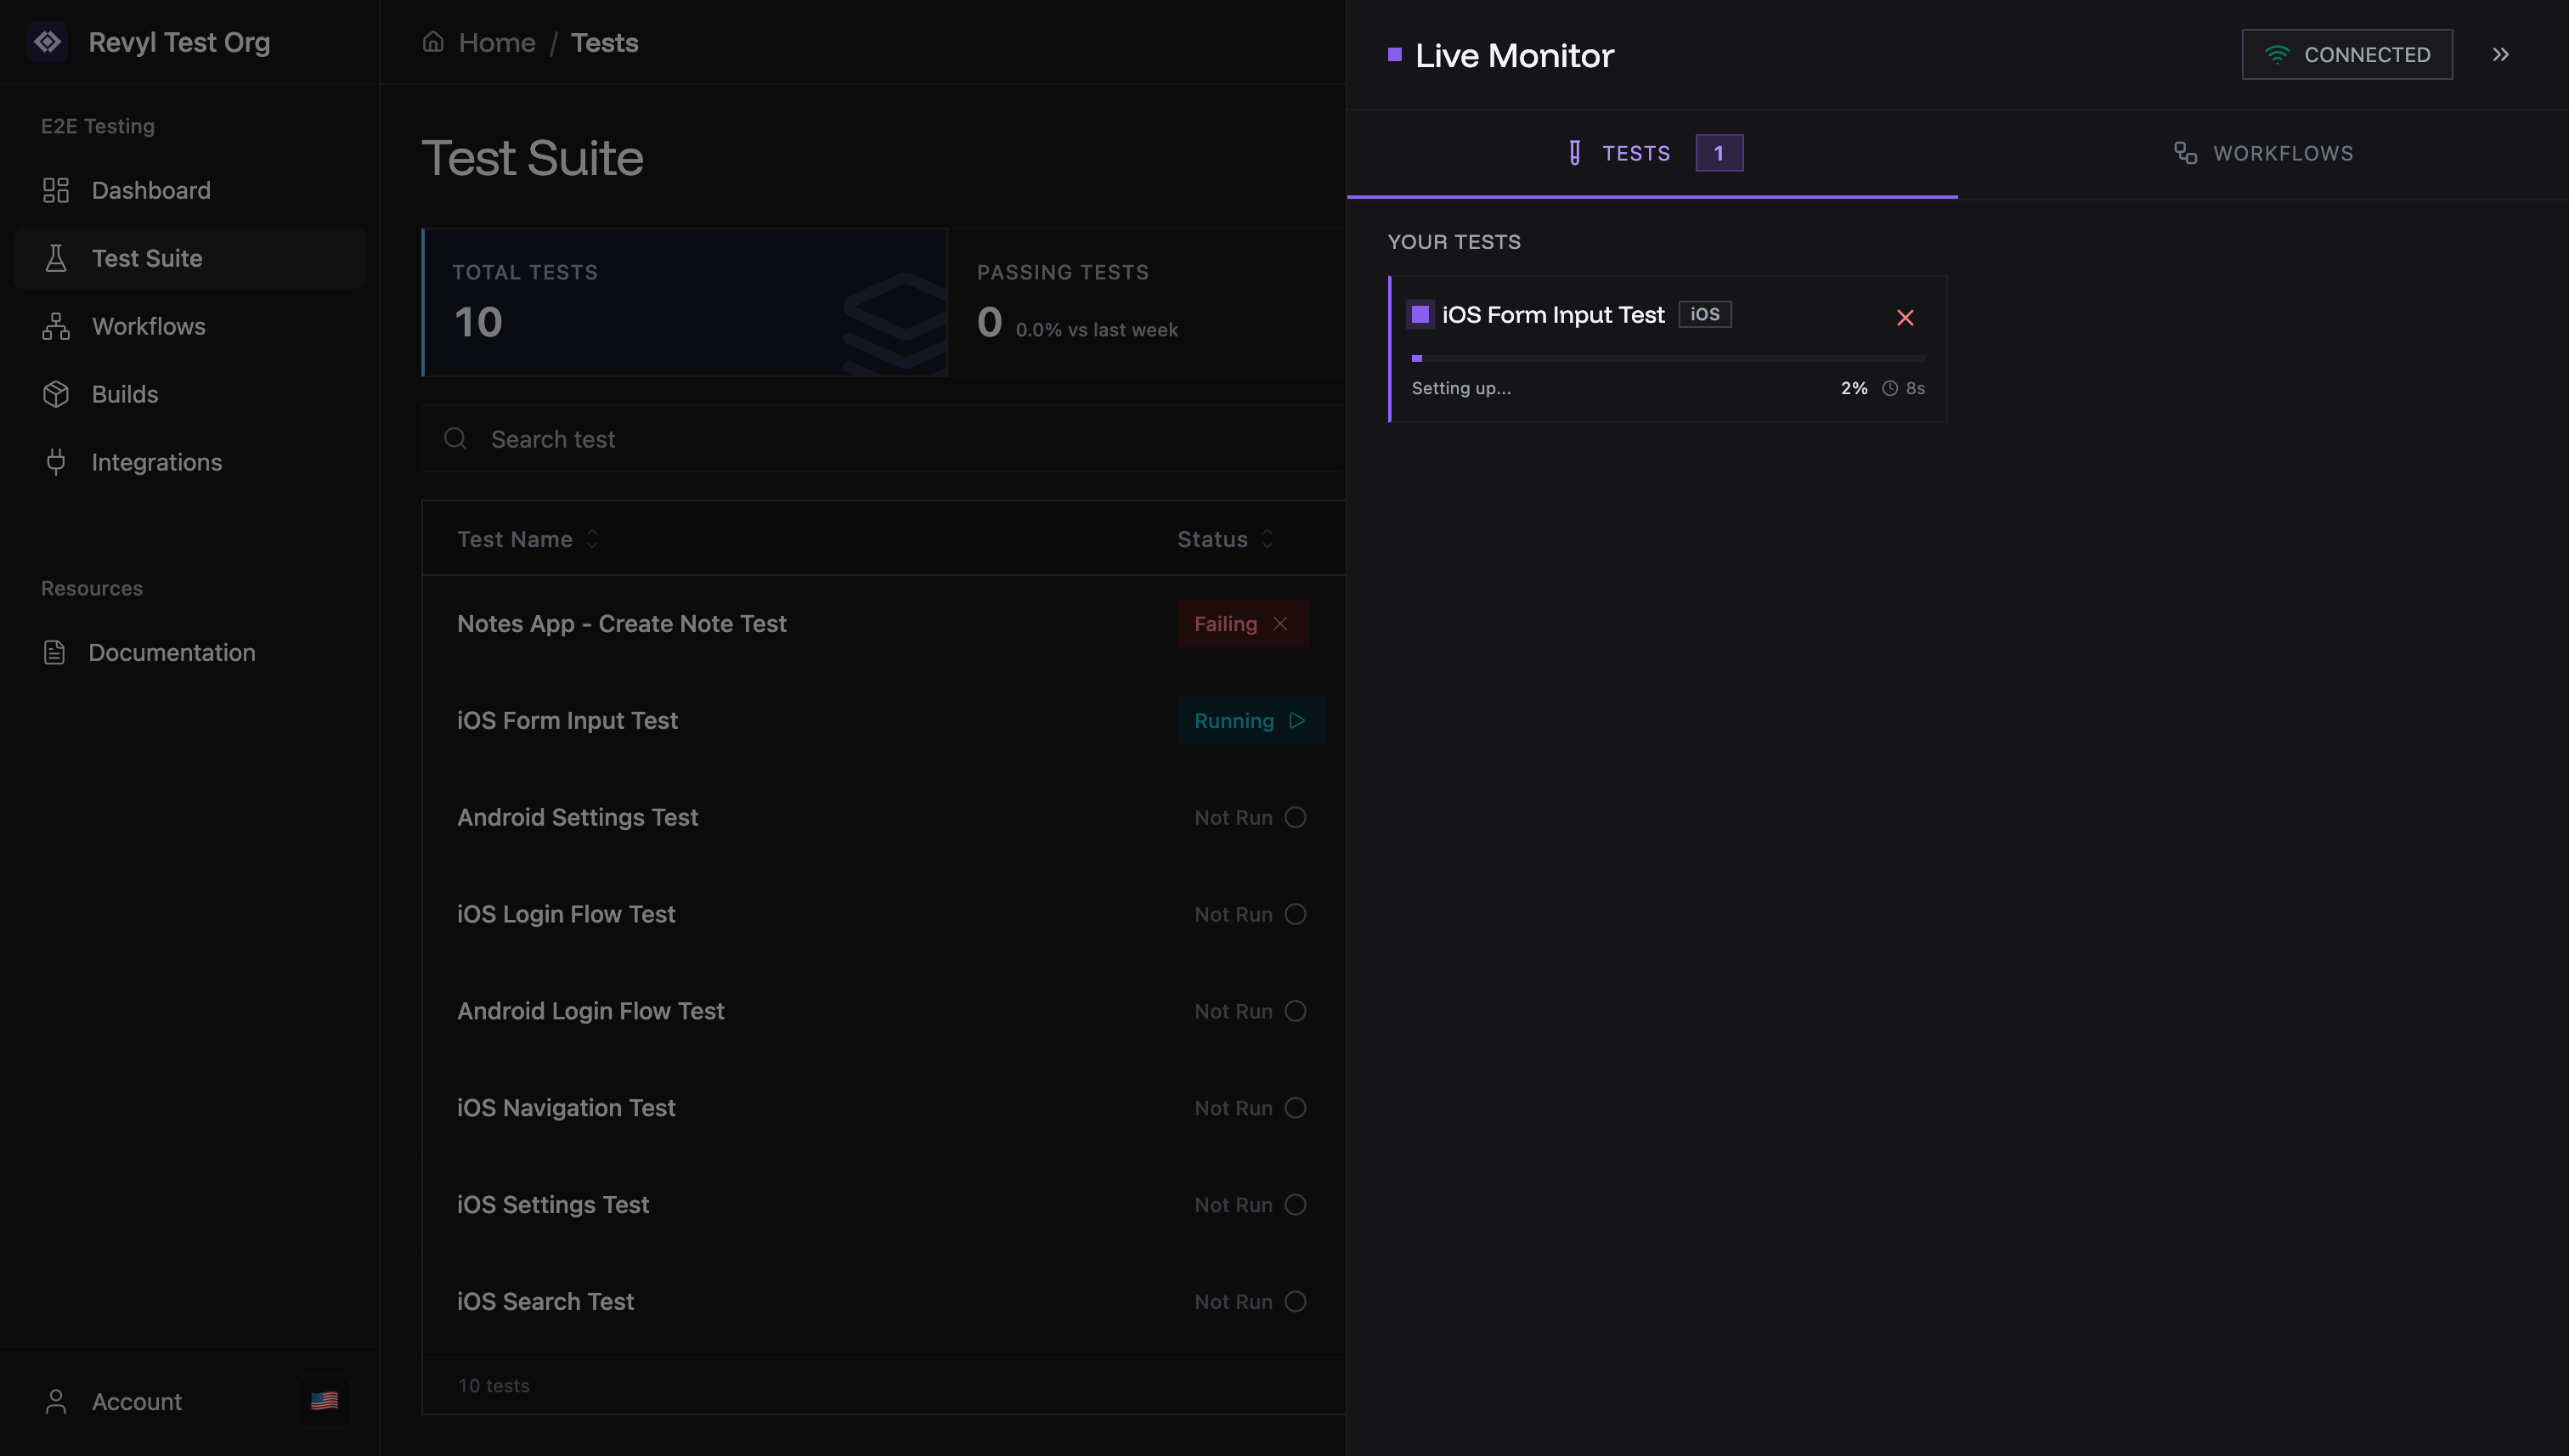
Task: Click the CONNECTED status button
Action: pos(2346,54)
